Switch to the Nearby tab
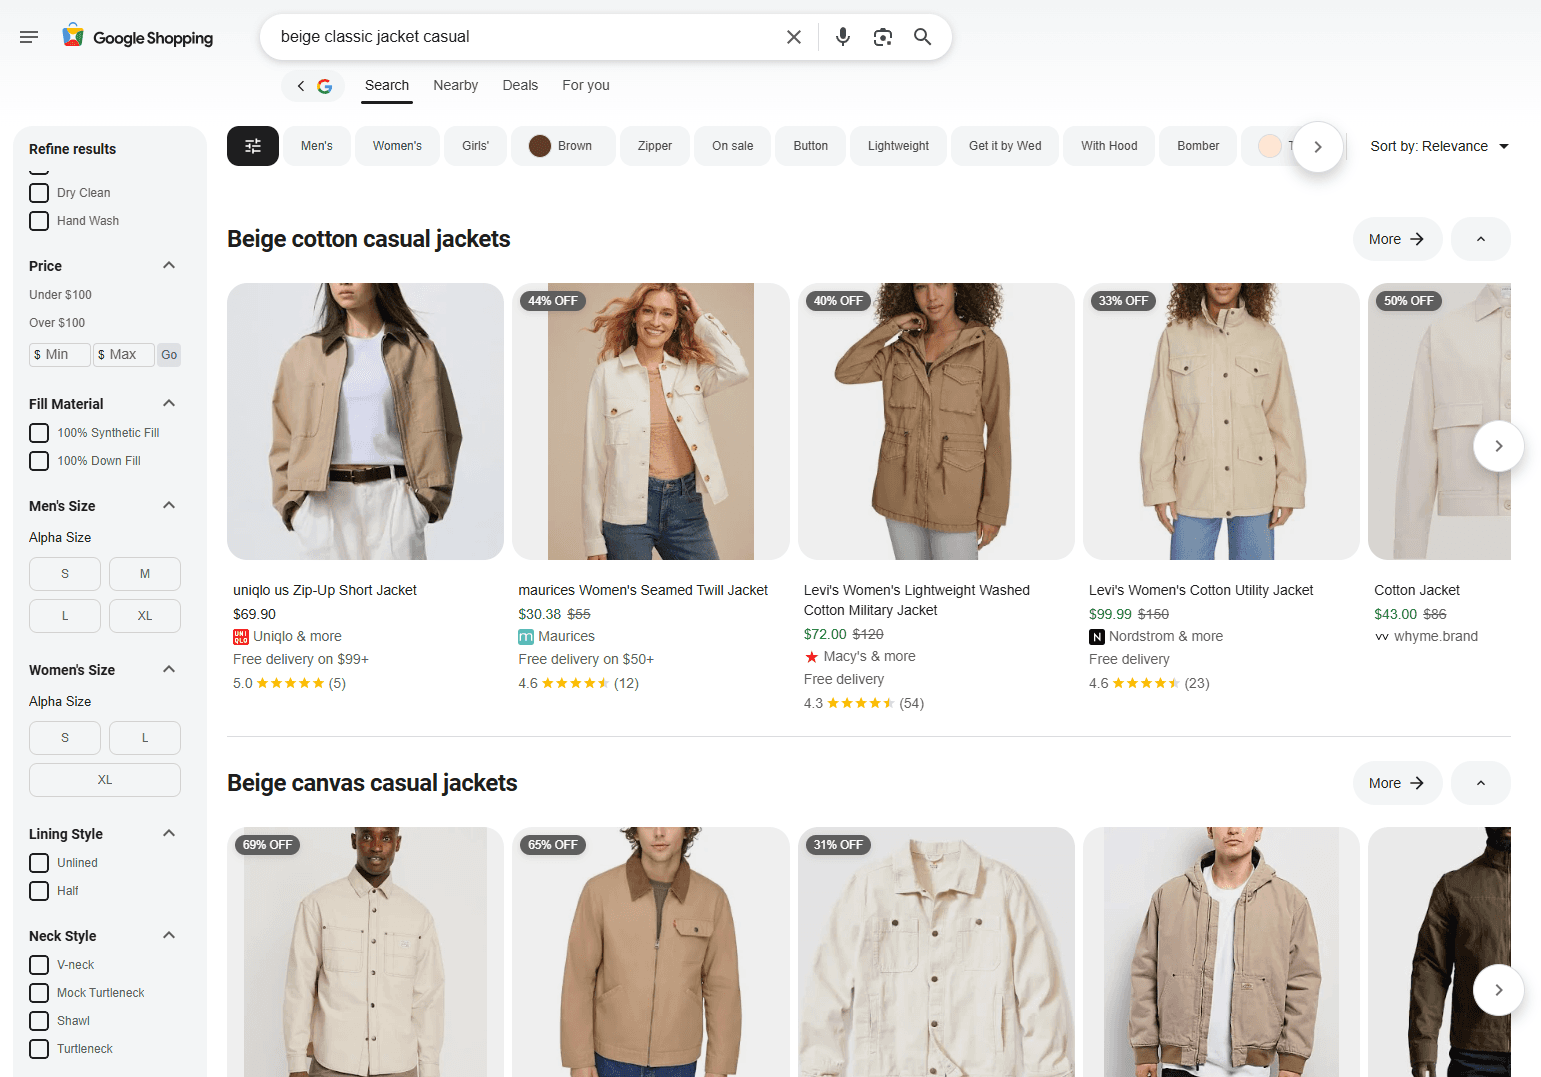 pyautogui.click(x=456, y=85)
